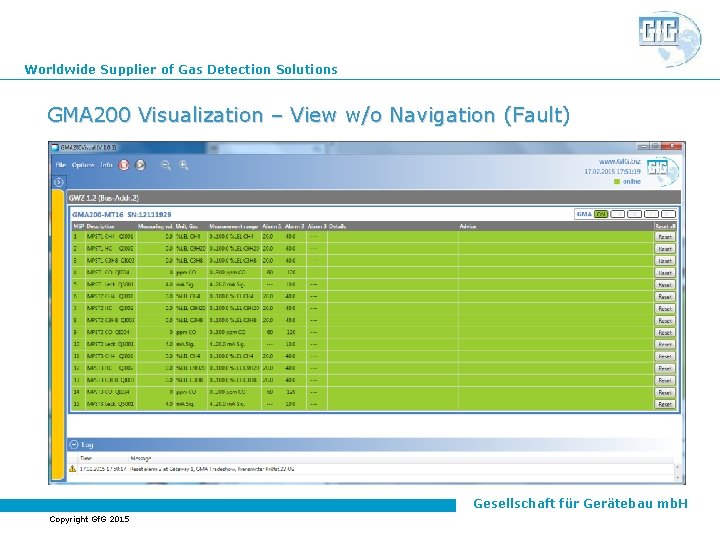This screenshot has height=540, width=720.
Task: Click the Details column header
Action: (x=338, y=226)
